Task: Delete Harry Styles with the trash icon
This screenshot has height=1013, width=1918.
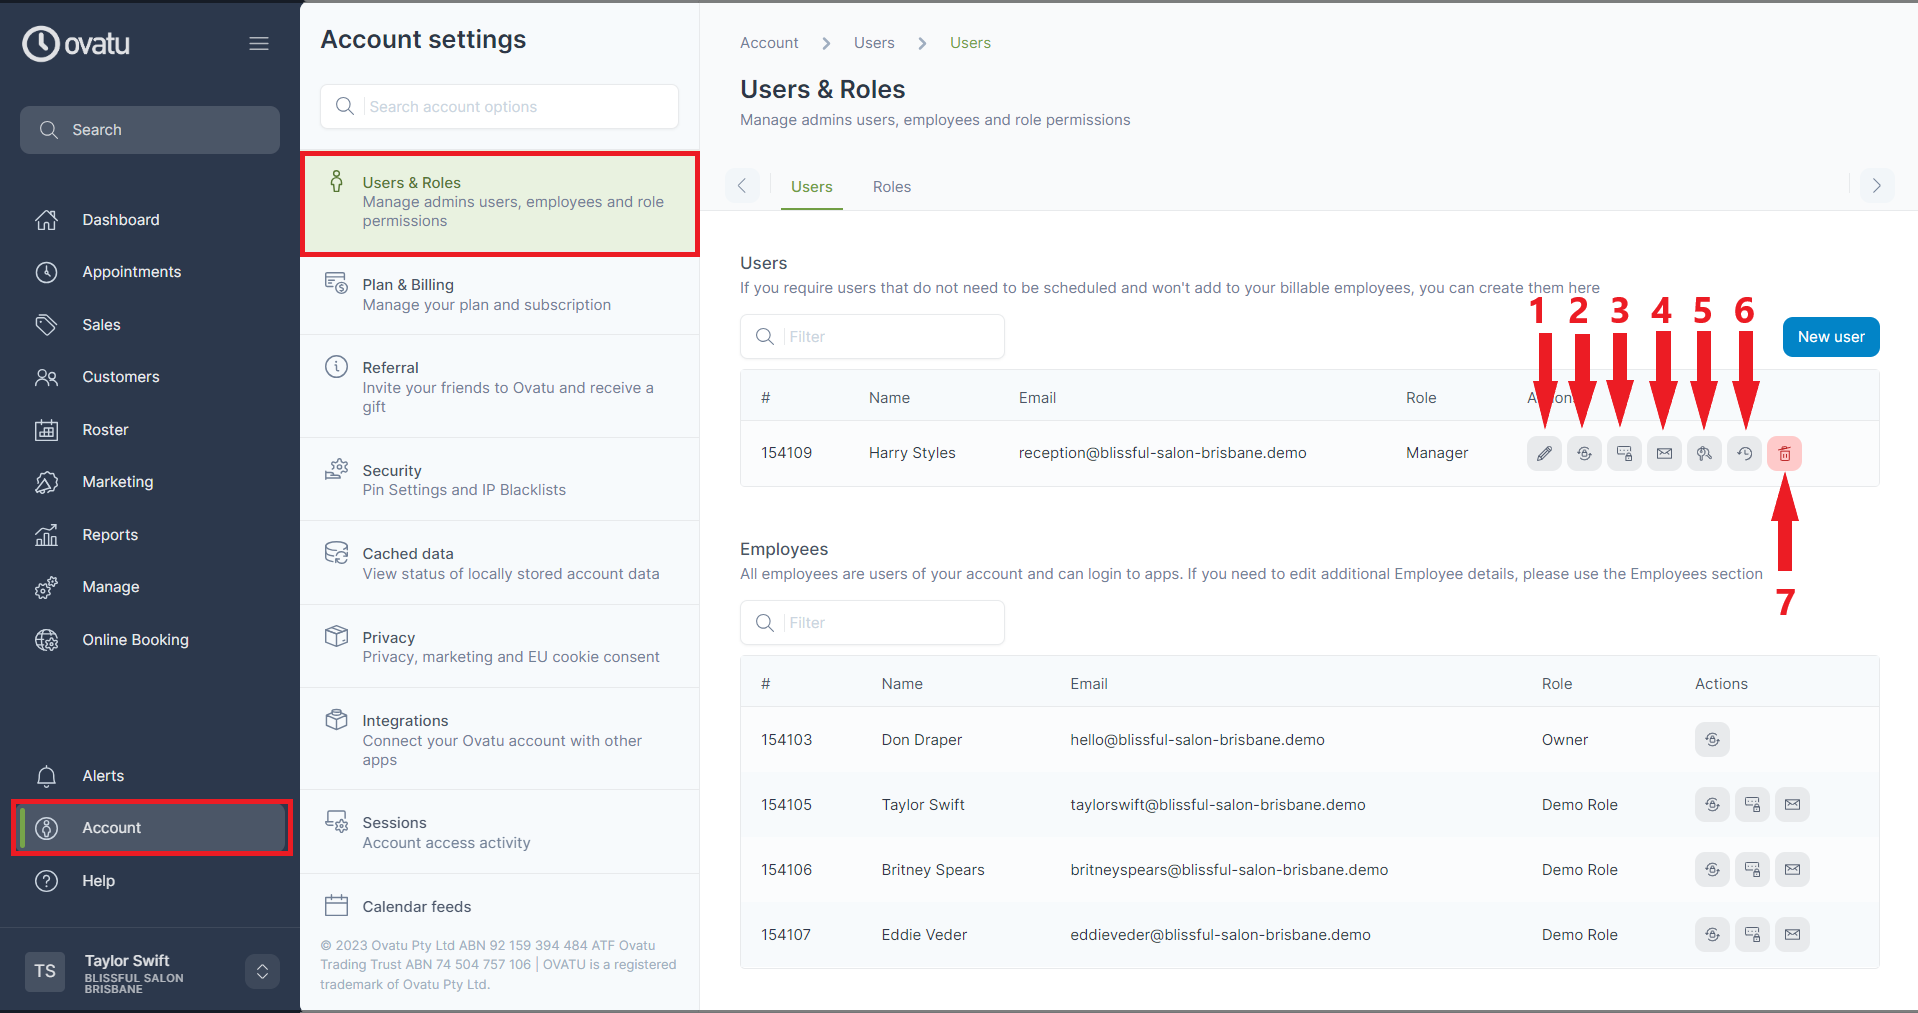Action: (x=1785, y=453)
